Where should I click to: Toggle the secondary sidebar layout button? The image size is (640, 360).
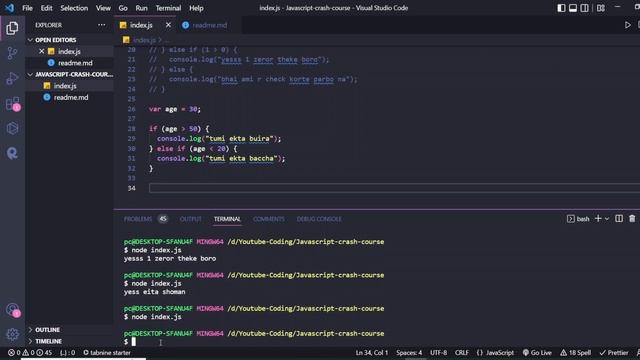[x=584, y=8]
